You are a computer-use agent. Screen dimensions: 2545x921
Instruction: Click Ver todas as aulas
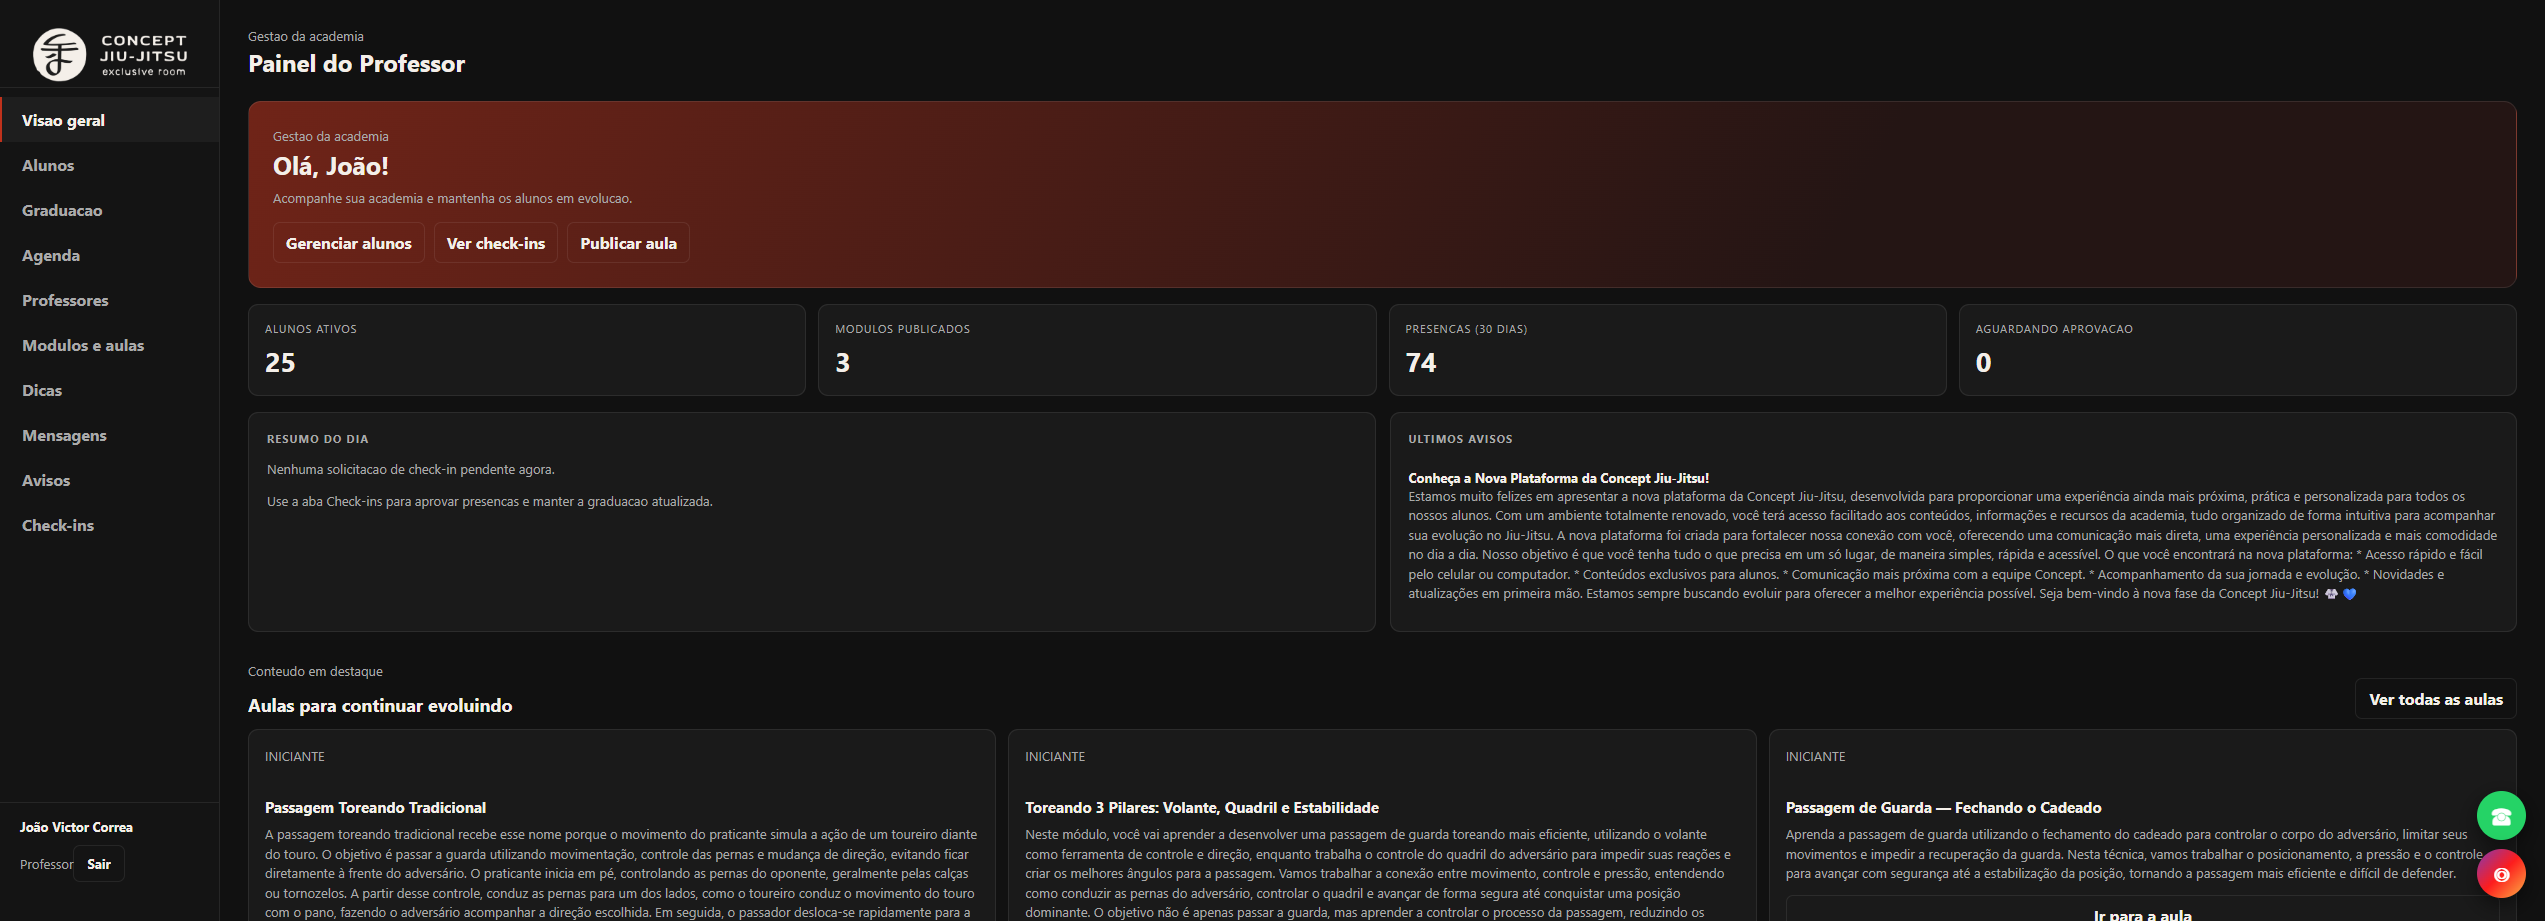click(x=2436, y=699)
